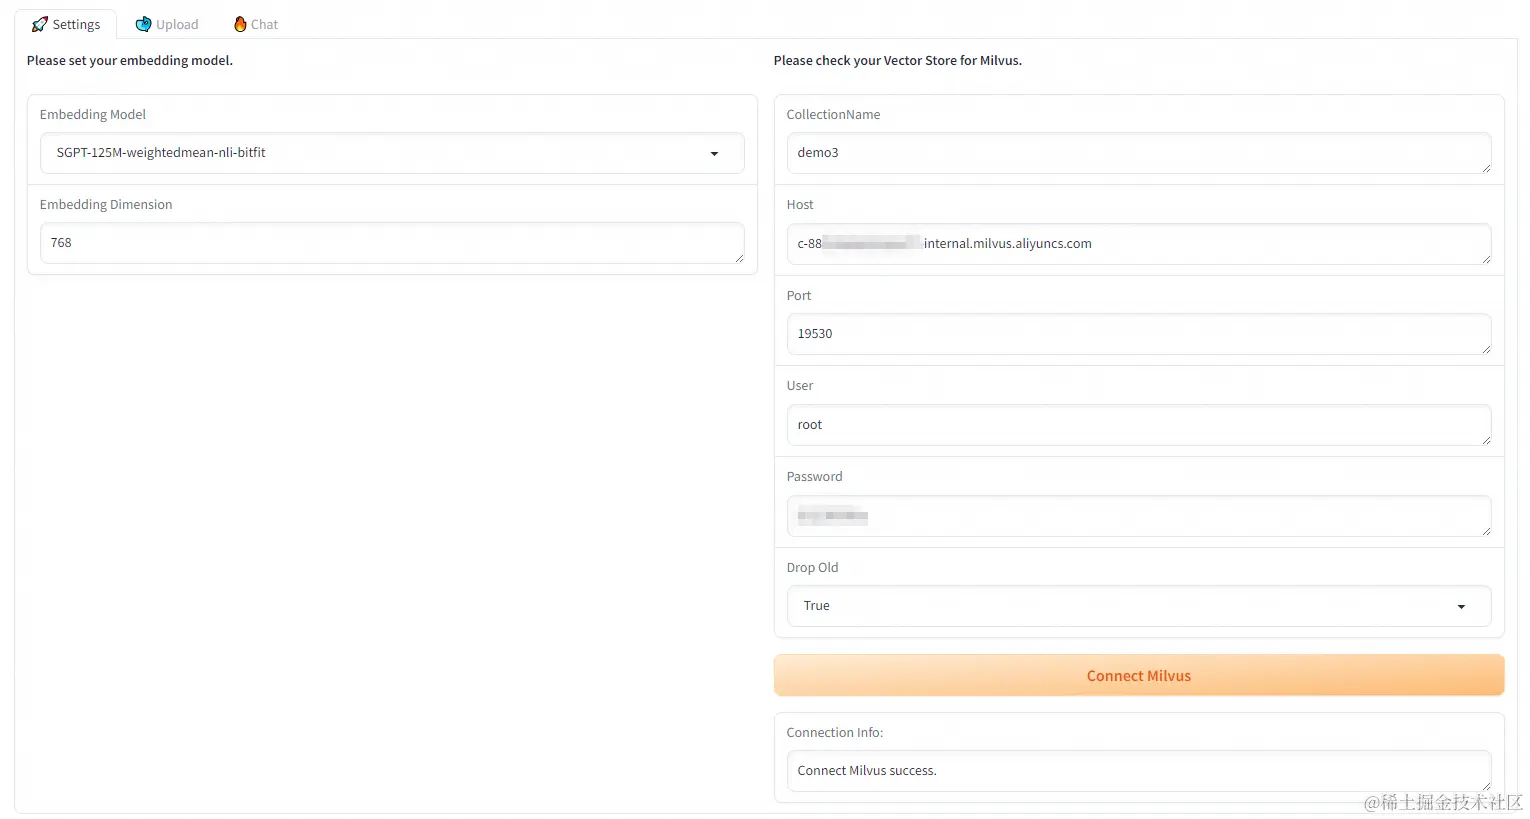Click the rocket icon on Settings tab
This screenshot has width=1530, height=819.
pos(40,24)
